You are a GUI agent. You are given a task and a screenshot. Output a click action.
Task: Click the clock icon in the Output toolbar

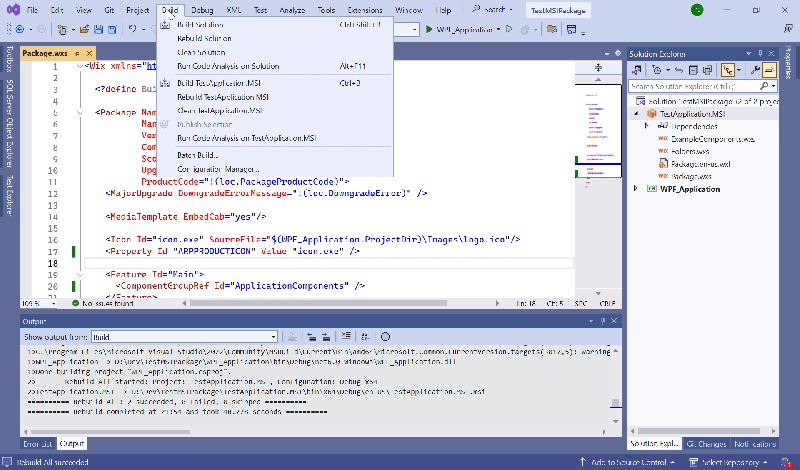385,336
